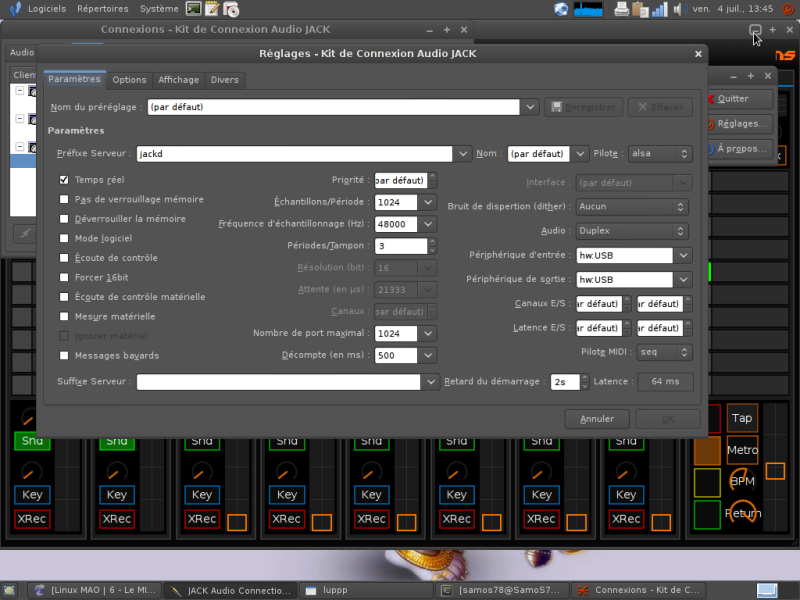Click the printer tray icon
The image size is (800, 600).
click(x=621, y=9)
